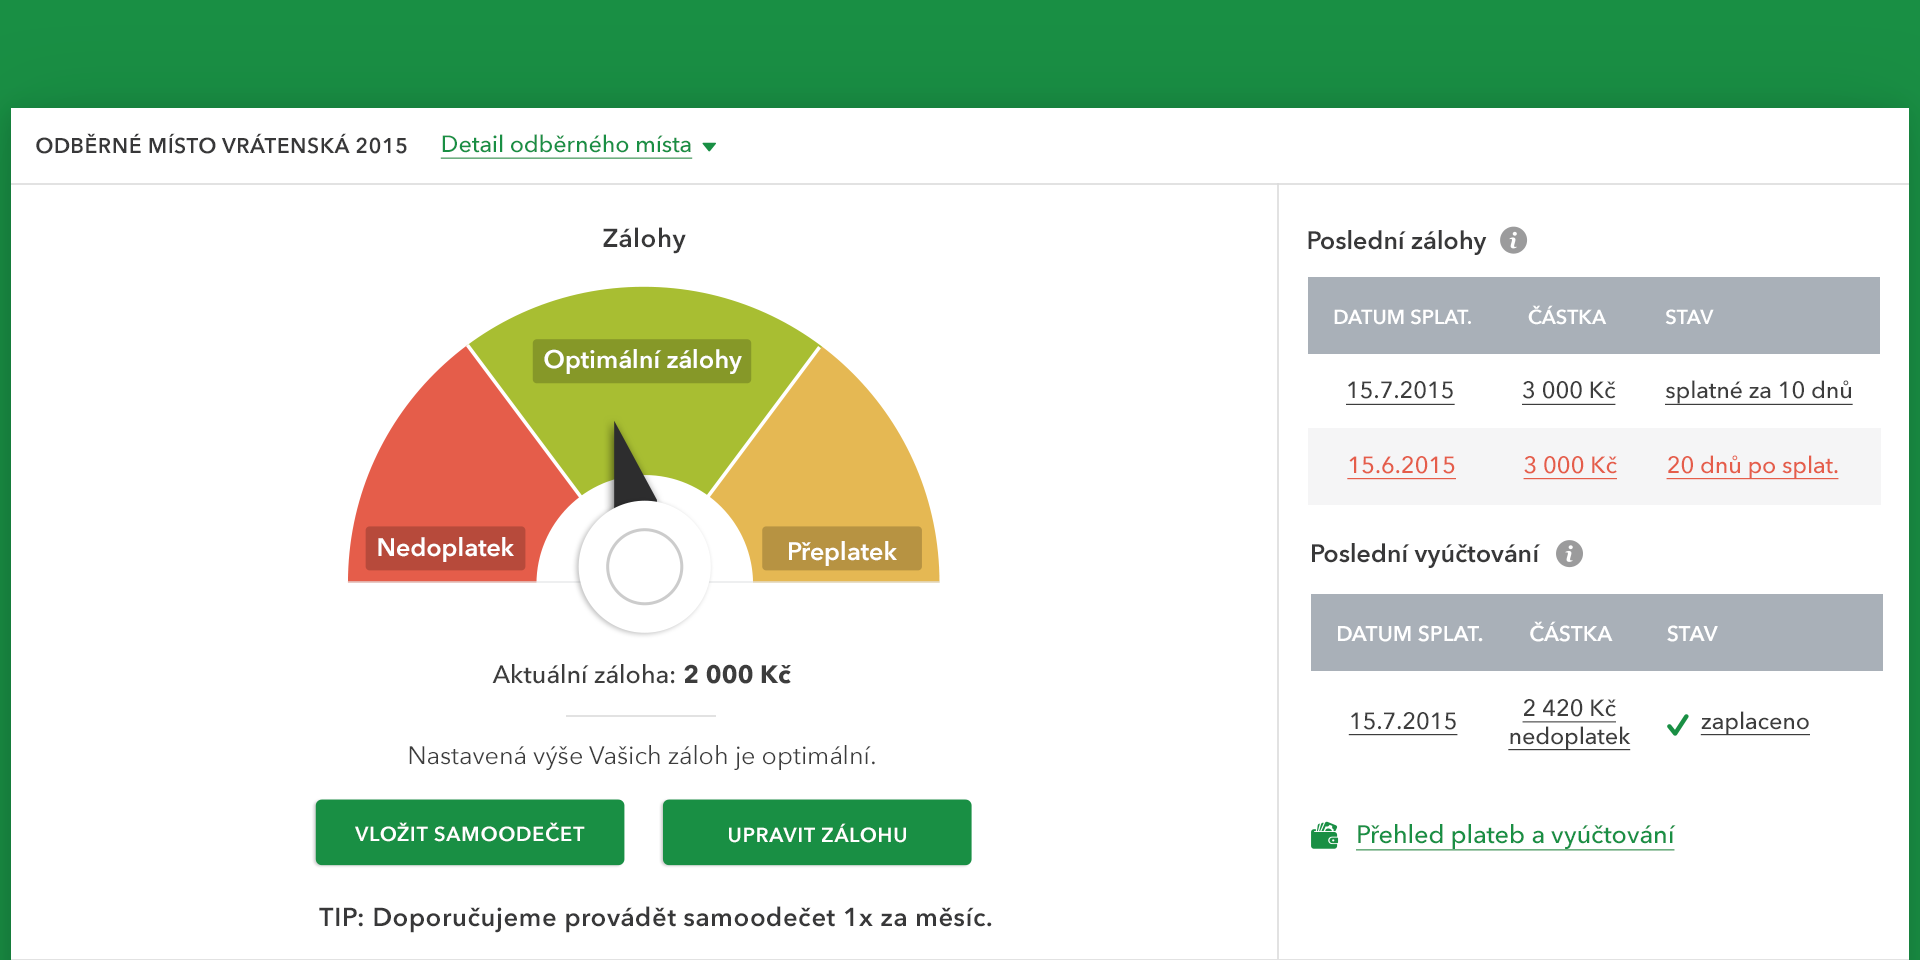Click green checkmark next to zaplaceno
This screenshot has width=1920, height=960.
(1677, 724)
